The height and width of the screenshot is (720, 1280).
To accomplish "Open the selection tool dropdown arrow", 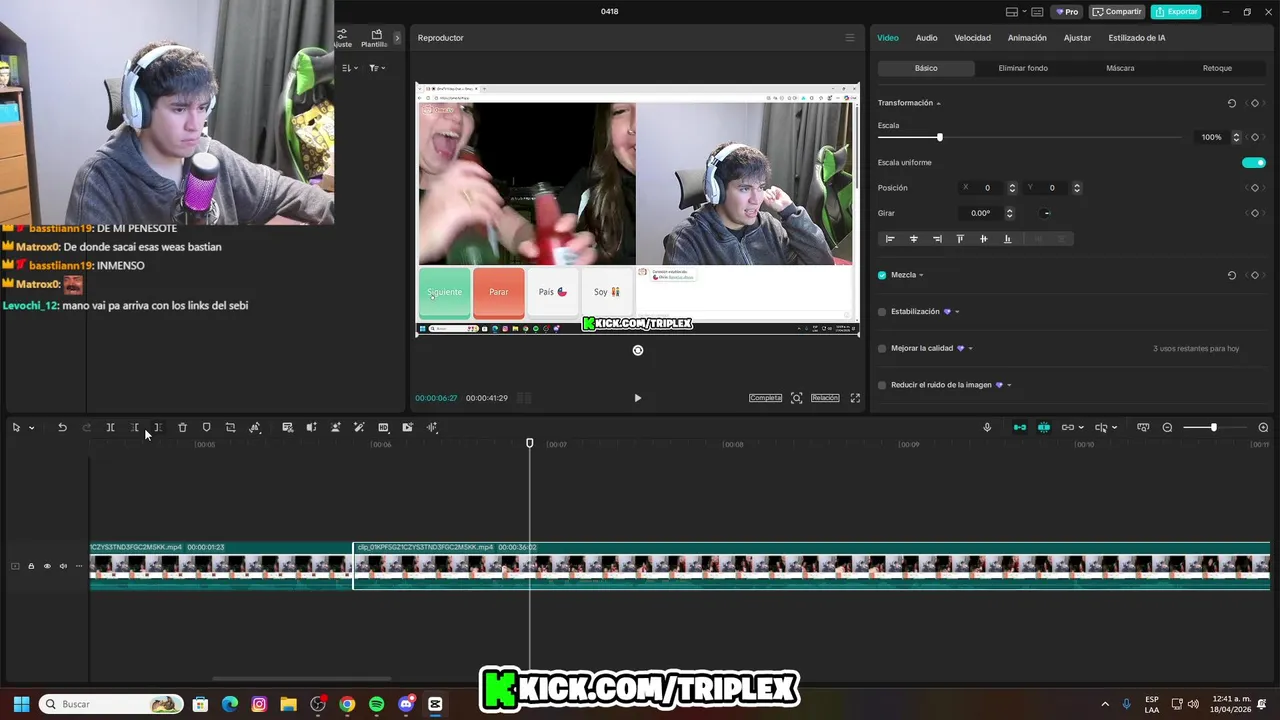I will (x=31, y=428).
